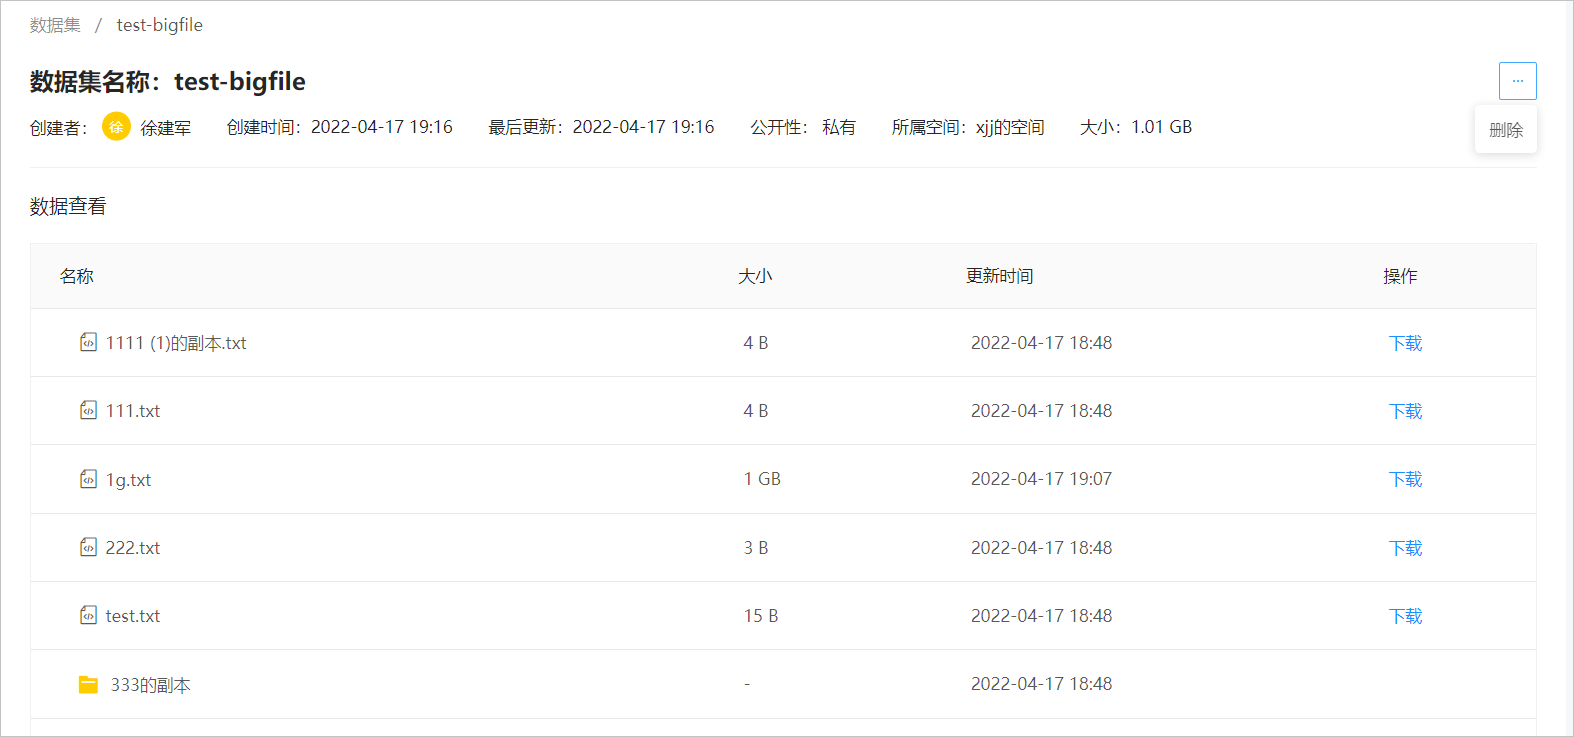Viewport: 1574px width, 737px height.
Task: Select the 1g.txt file name
Action: tap(128, 480)
